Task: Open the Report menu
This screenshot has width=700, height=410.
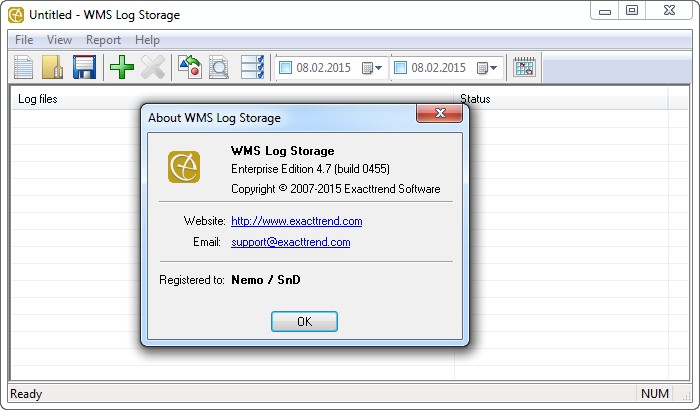Action: click(103, 40)
